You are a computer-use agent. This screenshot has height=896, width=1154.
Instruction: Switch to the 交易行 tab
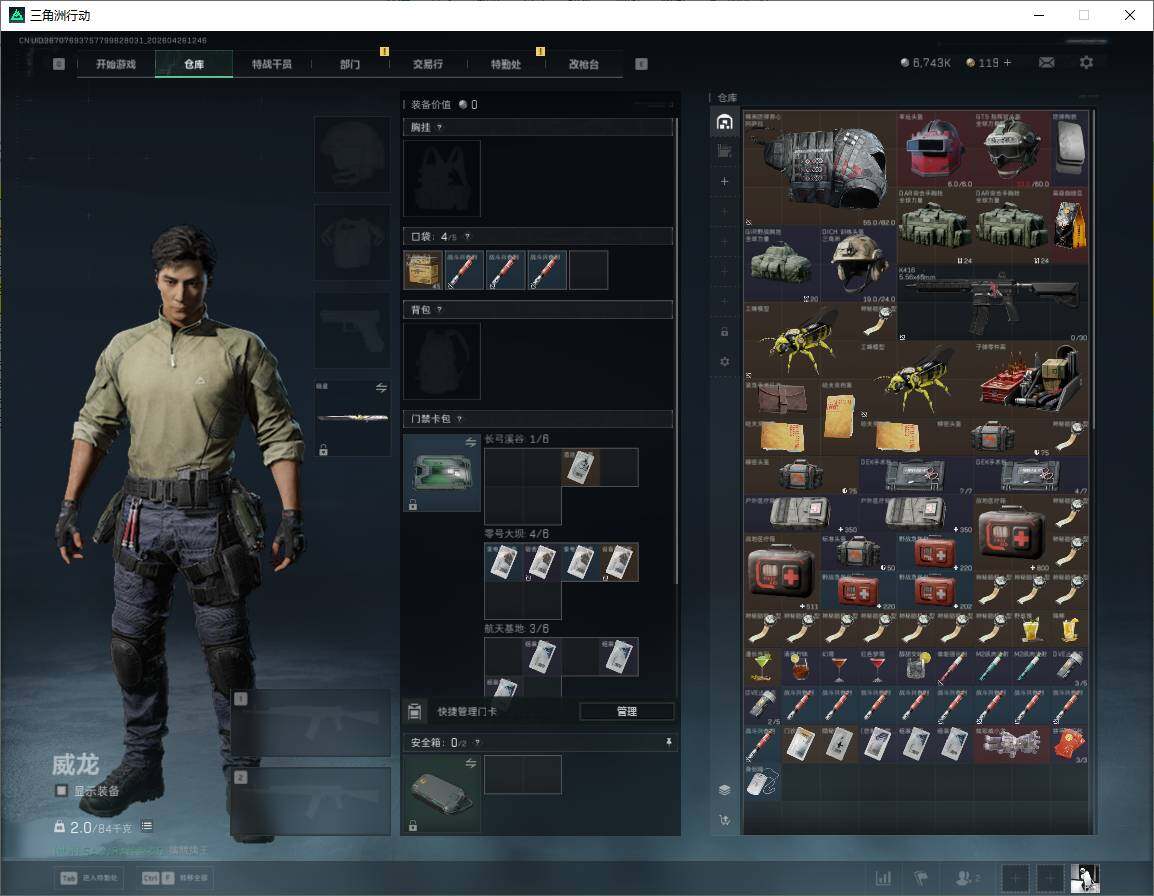427,64
